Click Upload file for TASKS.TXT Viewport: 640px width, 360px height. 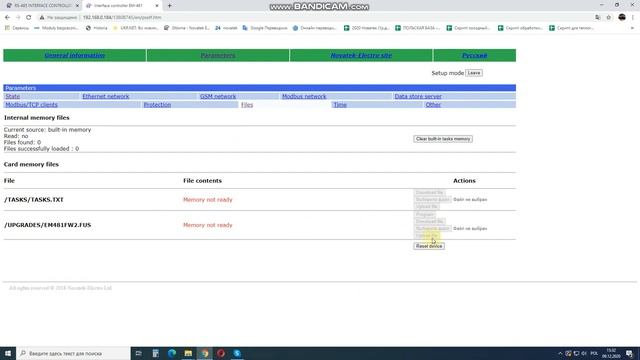tap(427, 207)
